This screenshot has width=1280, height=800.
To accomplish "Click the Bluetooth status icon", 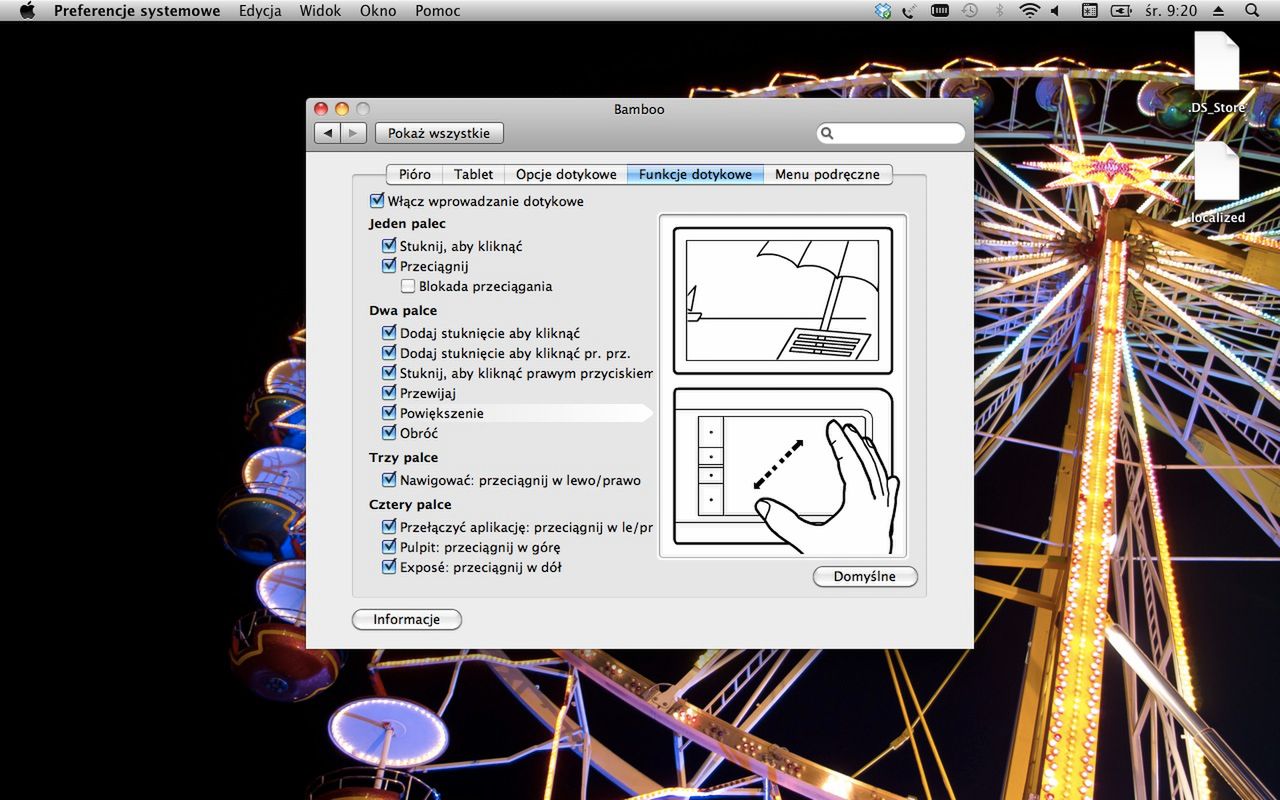I will click(x=998, y=11).
